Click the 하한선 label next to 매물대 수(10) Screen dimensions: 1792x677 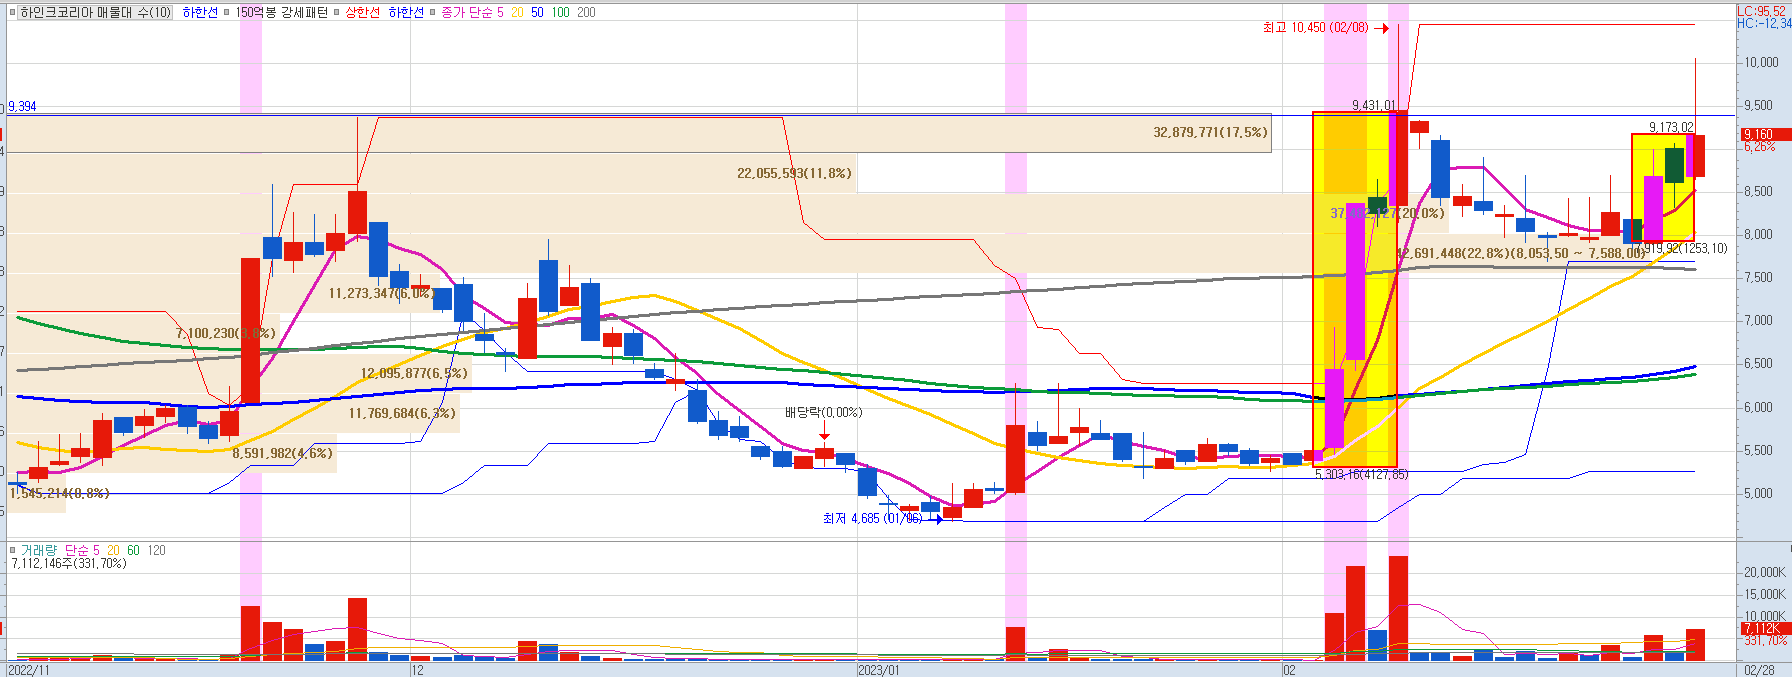pos(200,13)
